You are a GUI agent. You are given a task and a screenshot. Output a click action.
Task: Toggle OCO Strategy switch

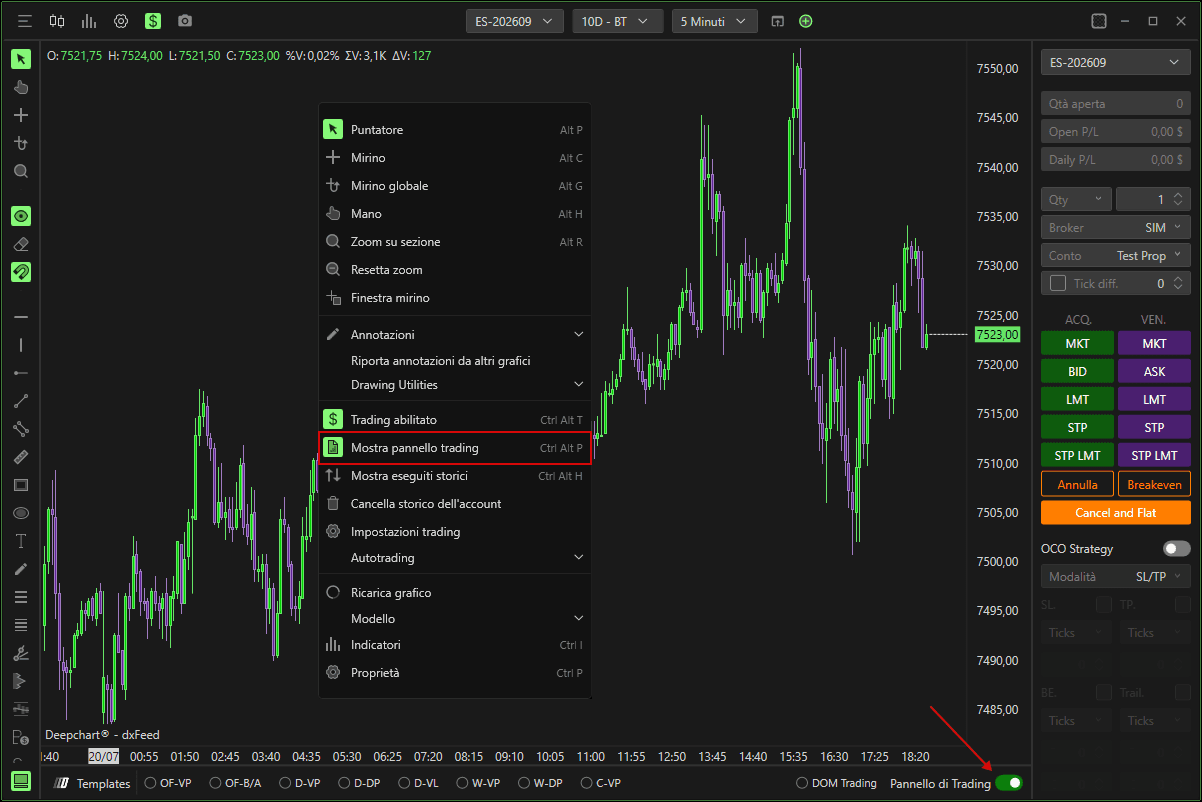pos(1177,549)
